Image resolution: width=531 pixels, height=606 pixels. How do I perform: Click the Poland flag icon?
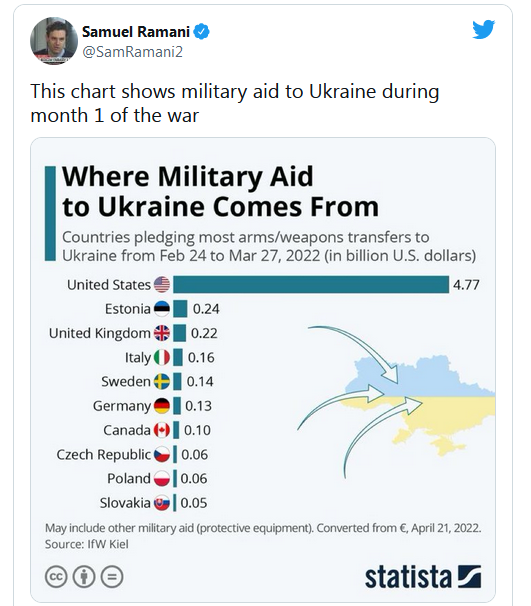pos(162,478)
